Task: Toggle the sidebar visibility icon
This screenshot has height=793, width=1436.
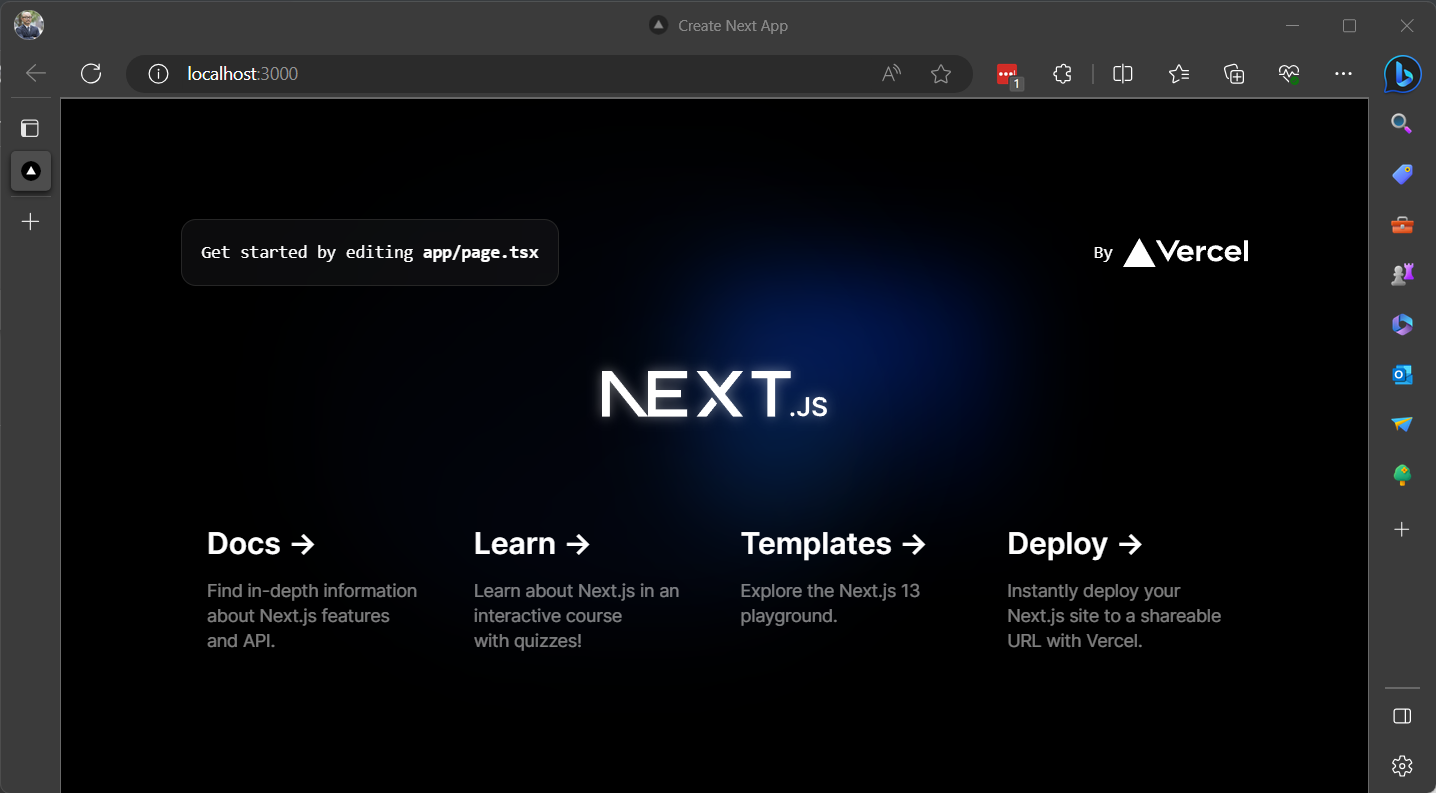Action: pyautogui.click(x=1402, y=716)
